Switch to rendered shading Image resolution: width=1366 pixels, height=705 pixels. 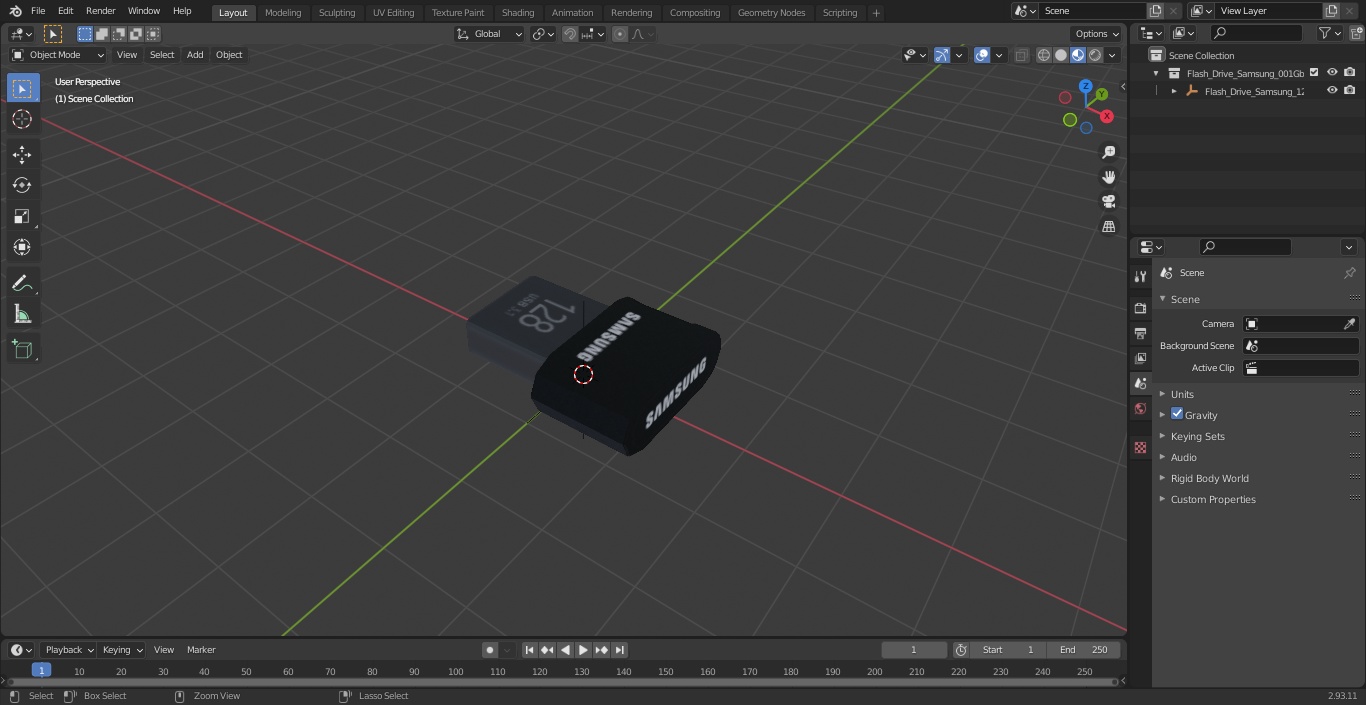pyautogui.click(x=1095, y=55)
